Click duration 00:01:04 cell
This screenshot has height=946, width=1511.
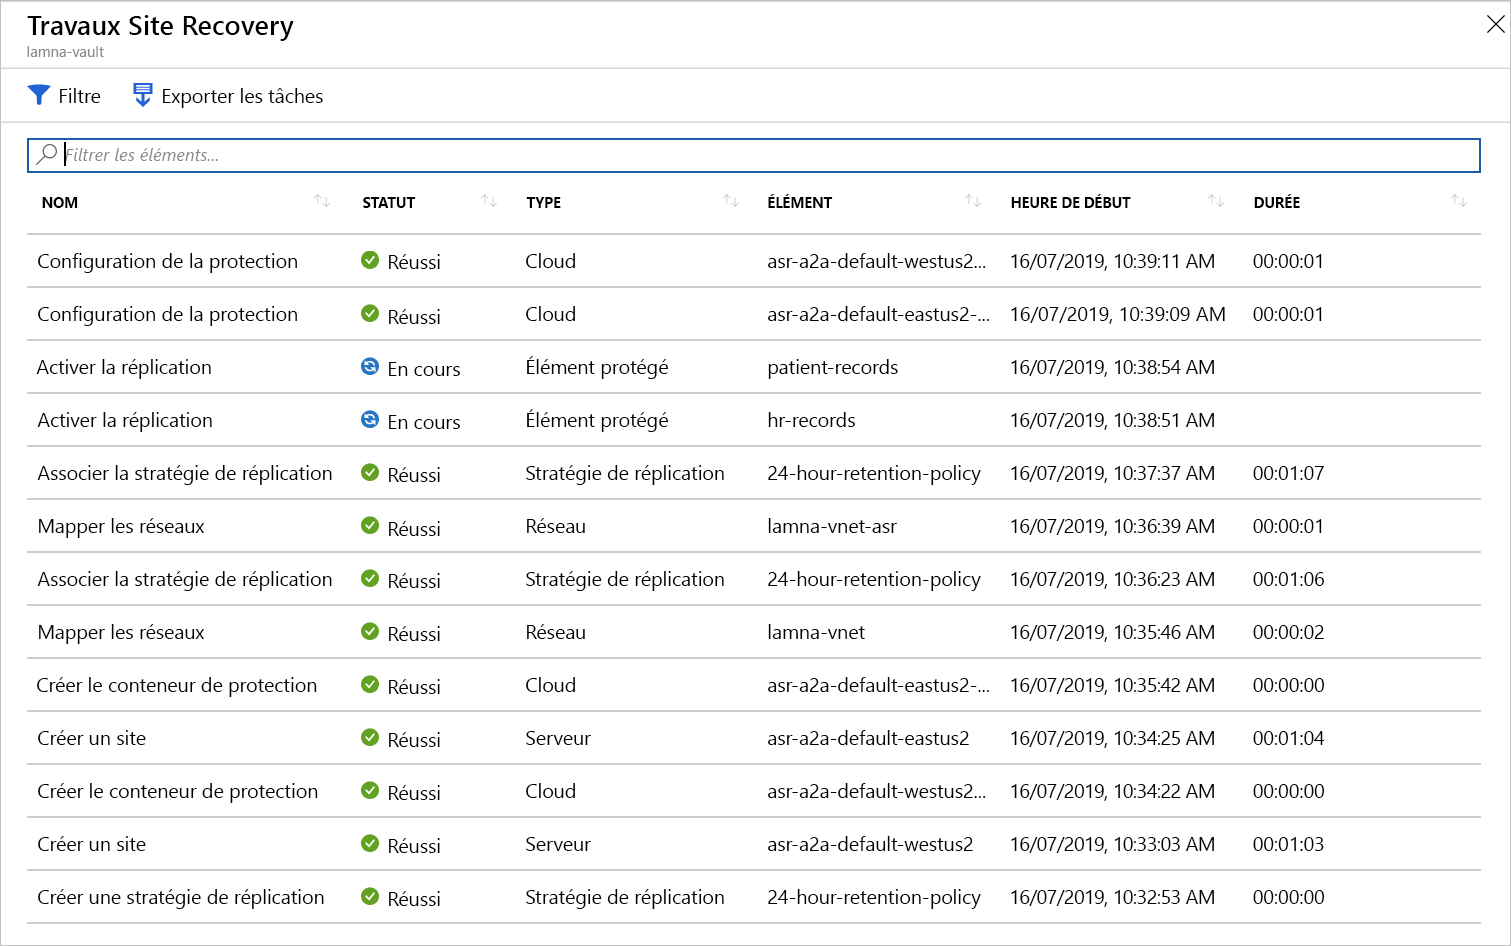1288,738
